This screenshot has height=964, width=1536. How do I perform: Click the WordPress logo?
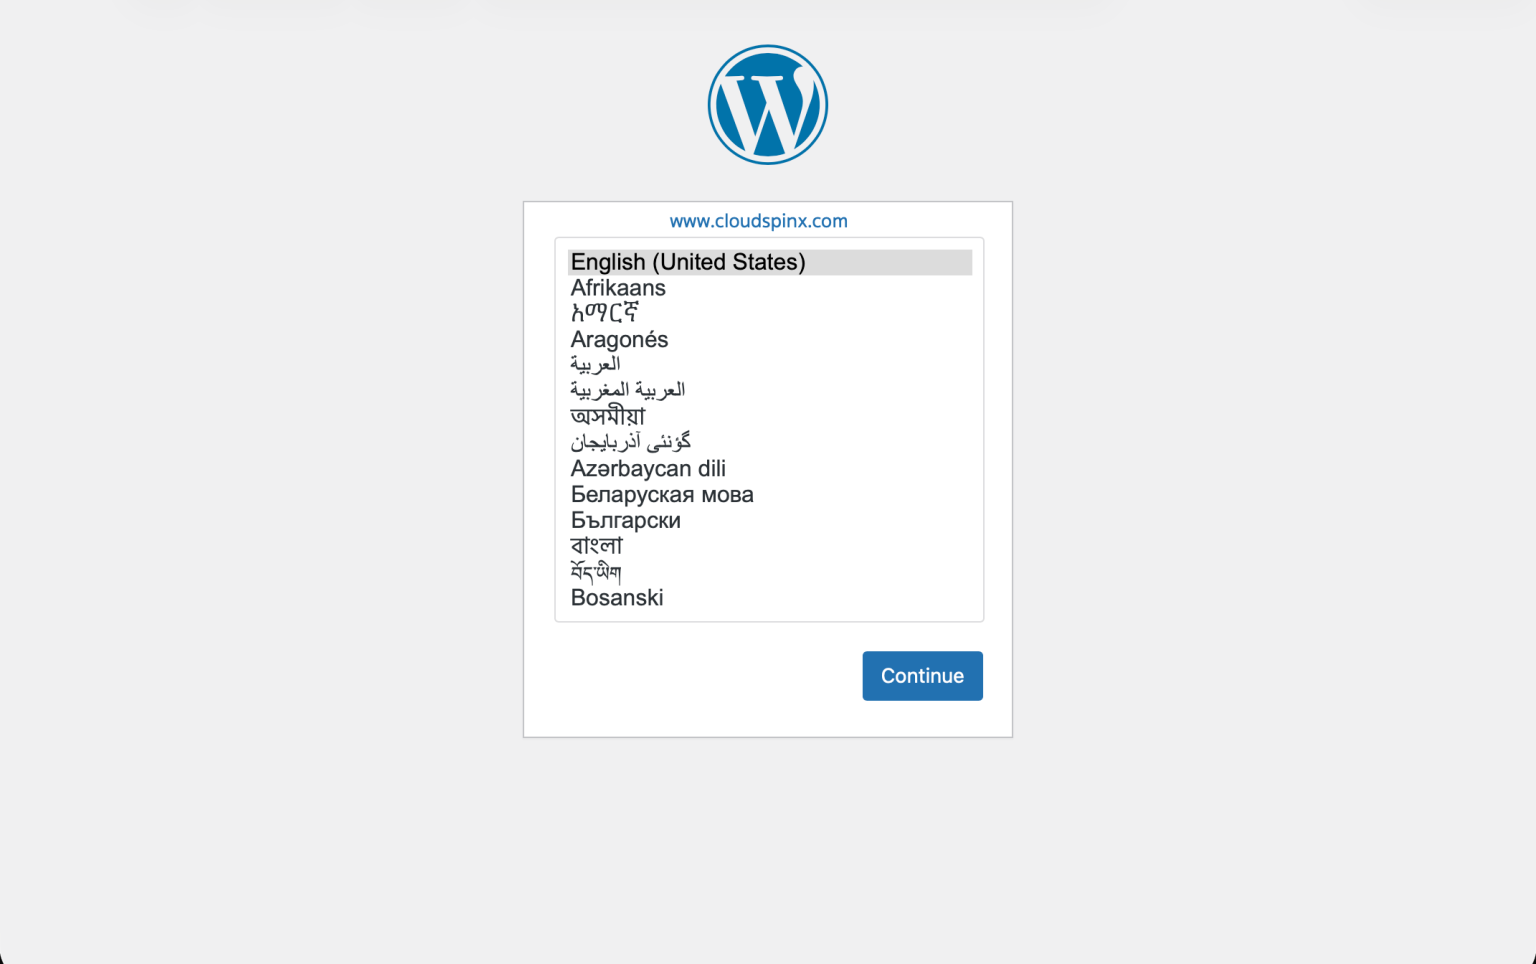(x=768, y=105)
